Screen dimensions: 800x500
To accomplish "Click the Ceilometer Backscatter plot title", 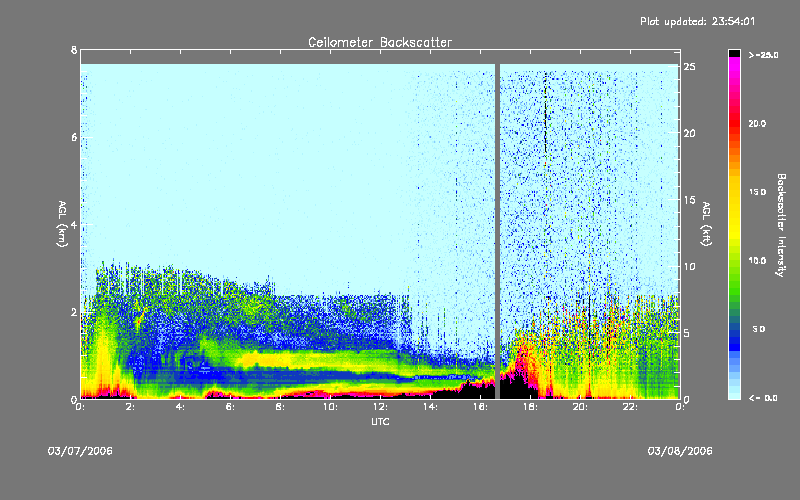I will 379,42.
